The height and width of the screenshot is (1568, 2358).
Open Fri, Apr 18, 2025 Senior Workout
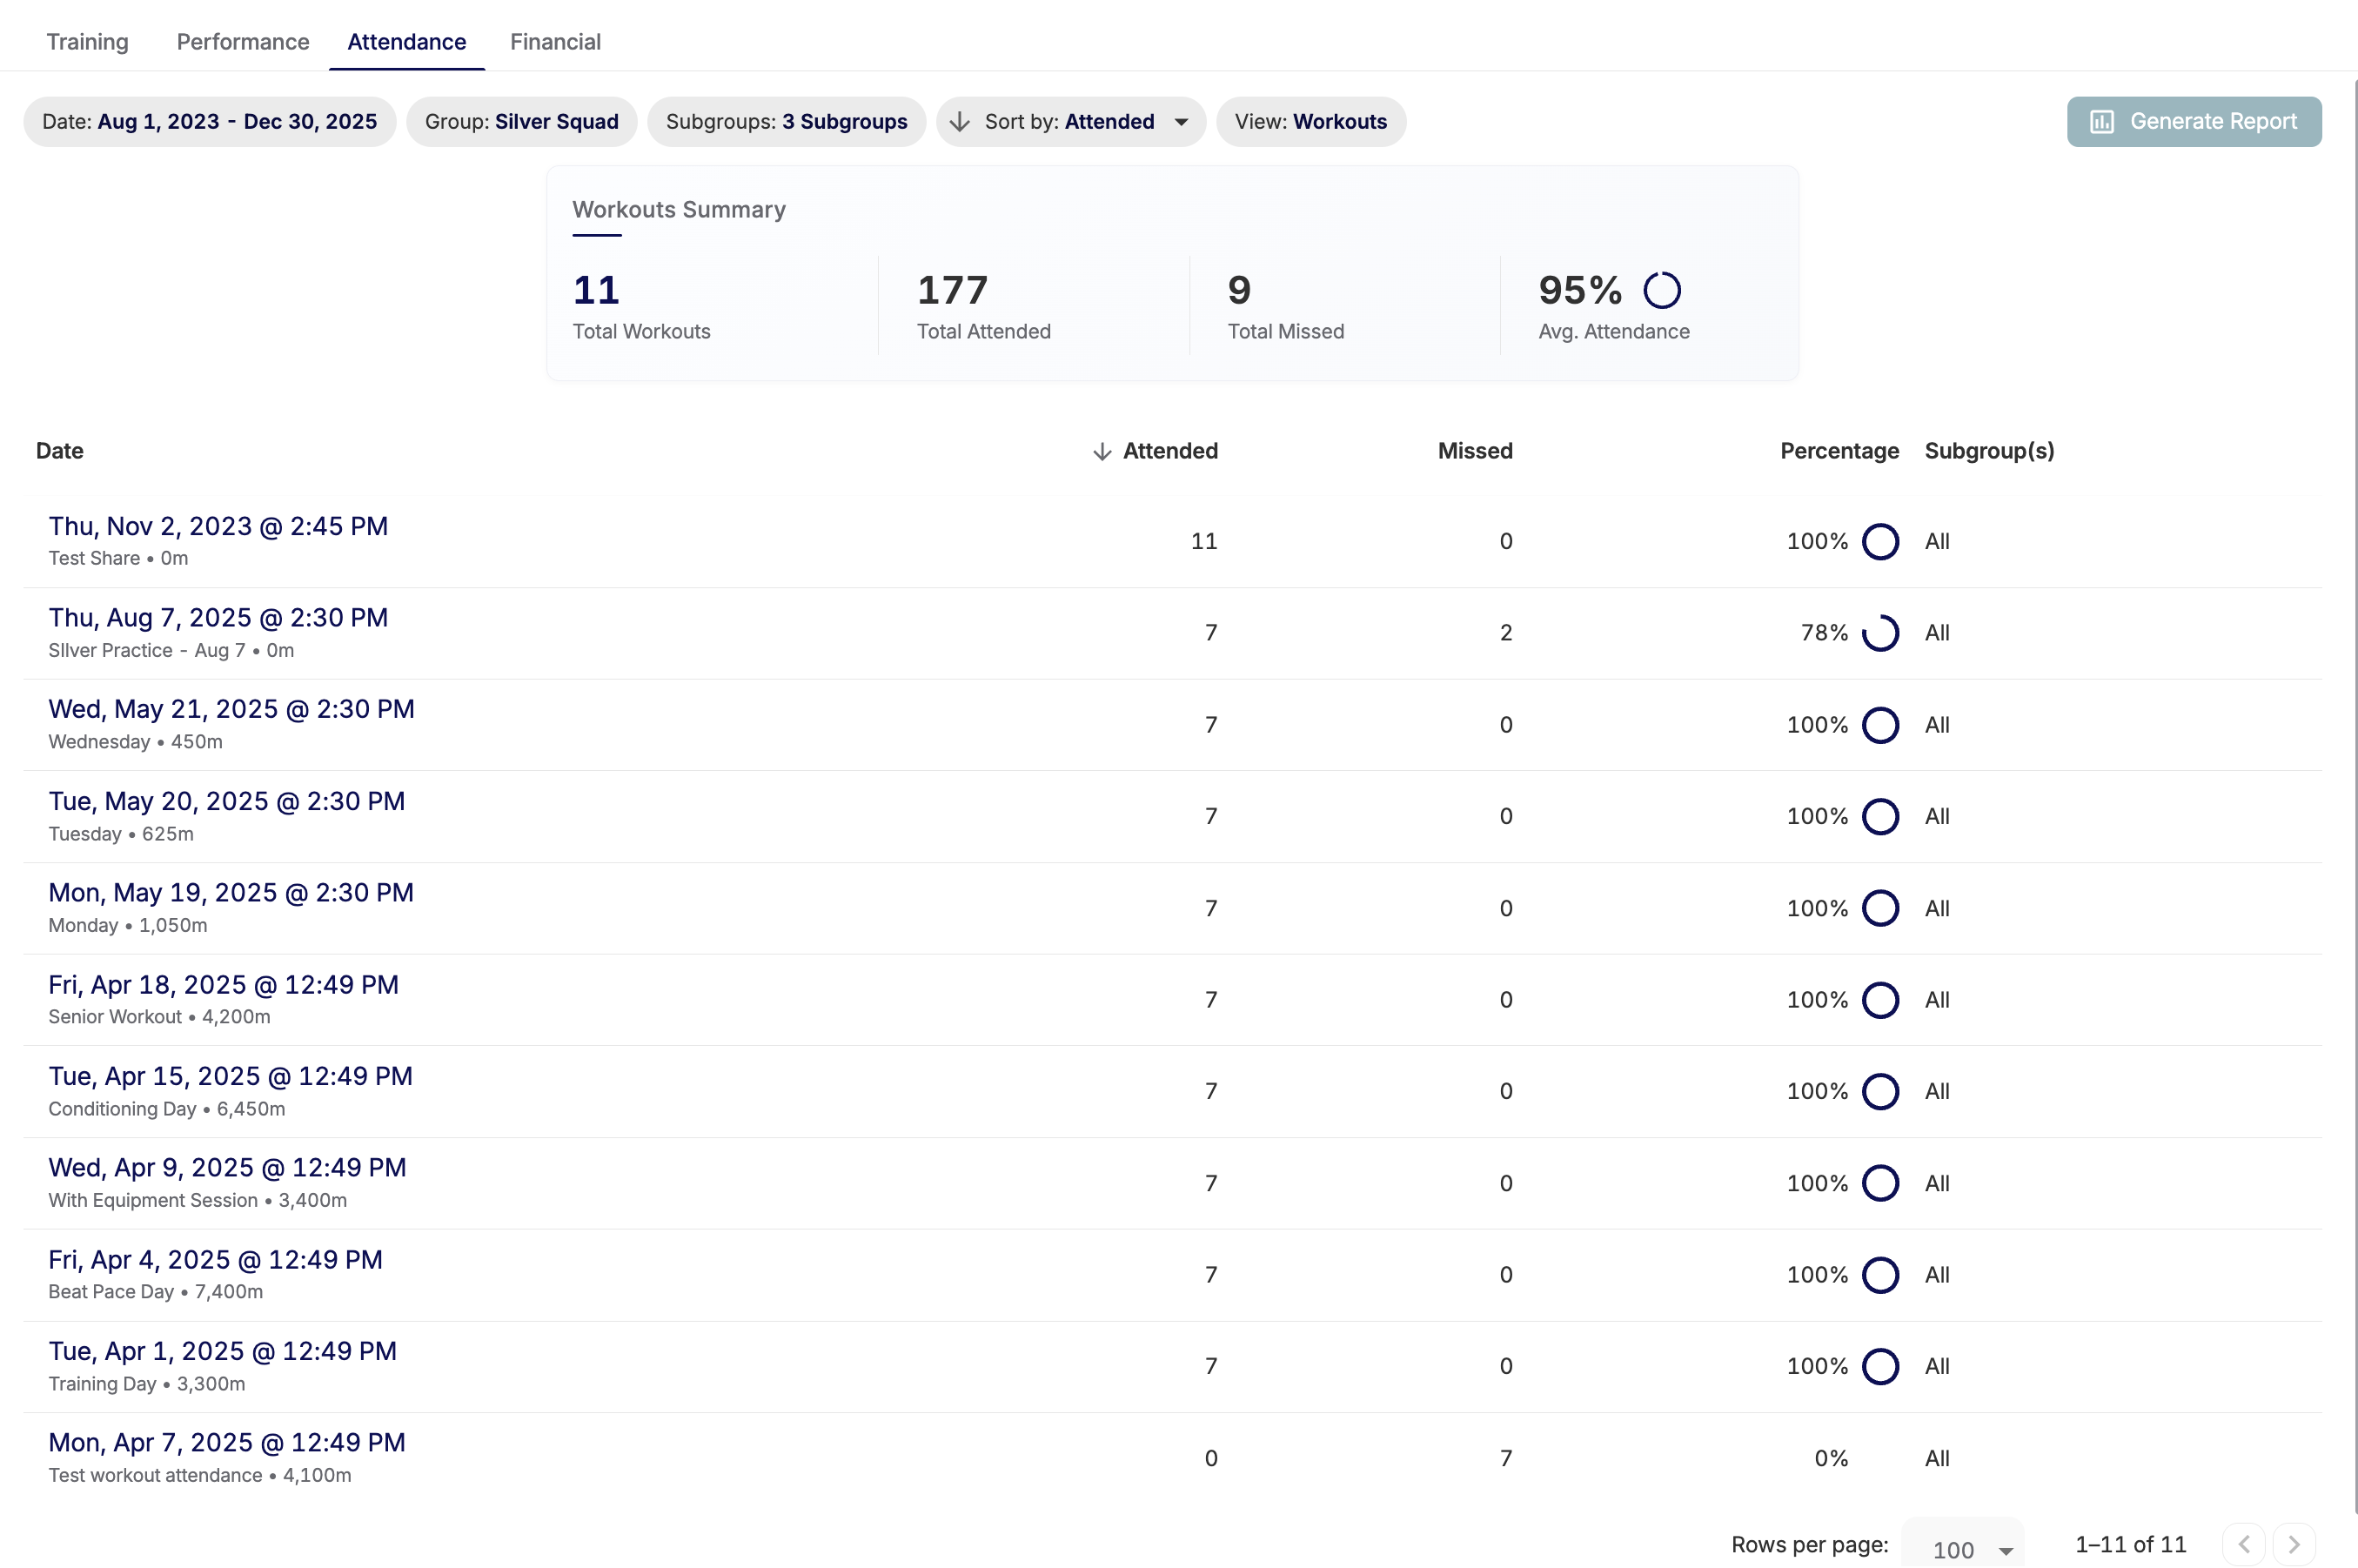pos(223,985)
